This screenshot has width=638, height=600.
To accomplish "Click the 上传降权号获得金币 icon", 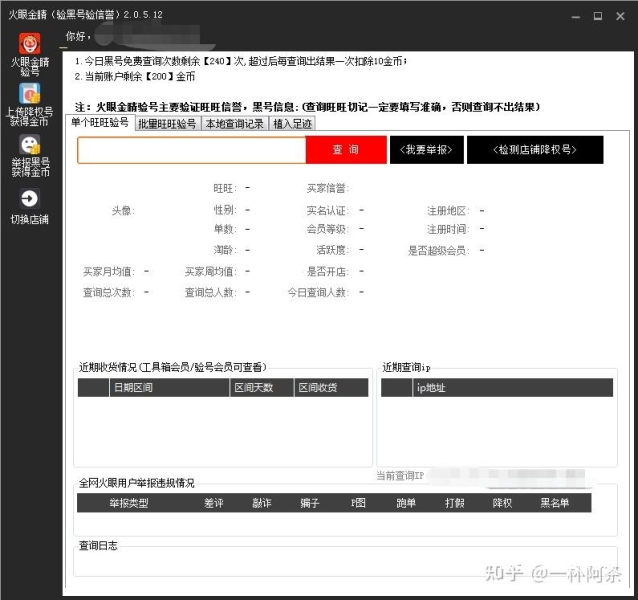I will tap(30, 95).
